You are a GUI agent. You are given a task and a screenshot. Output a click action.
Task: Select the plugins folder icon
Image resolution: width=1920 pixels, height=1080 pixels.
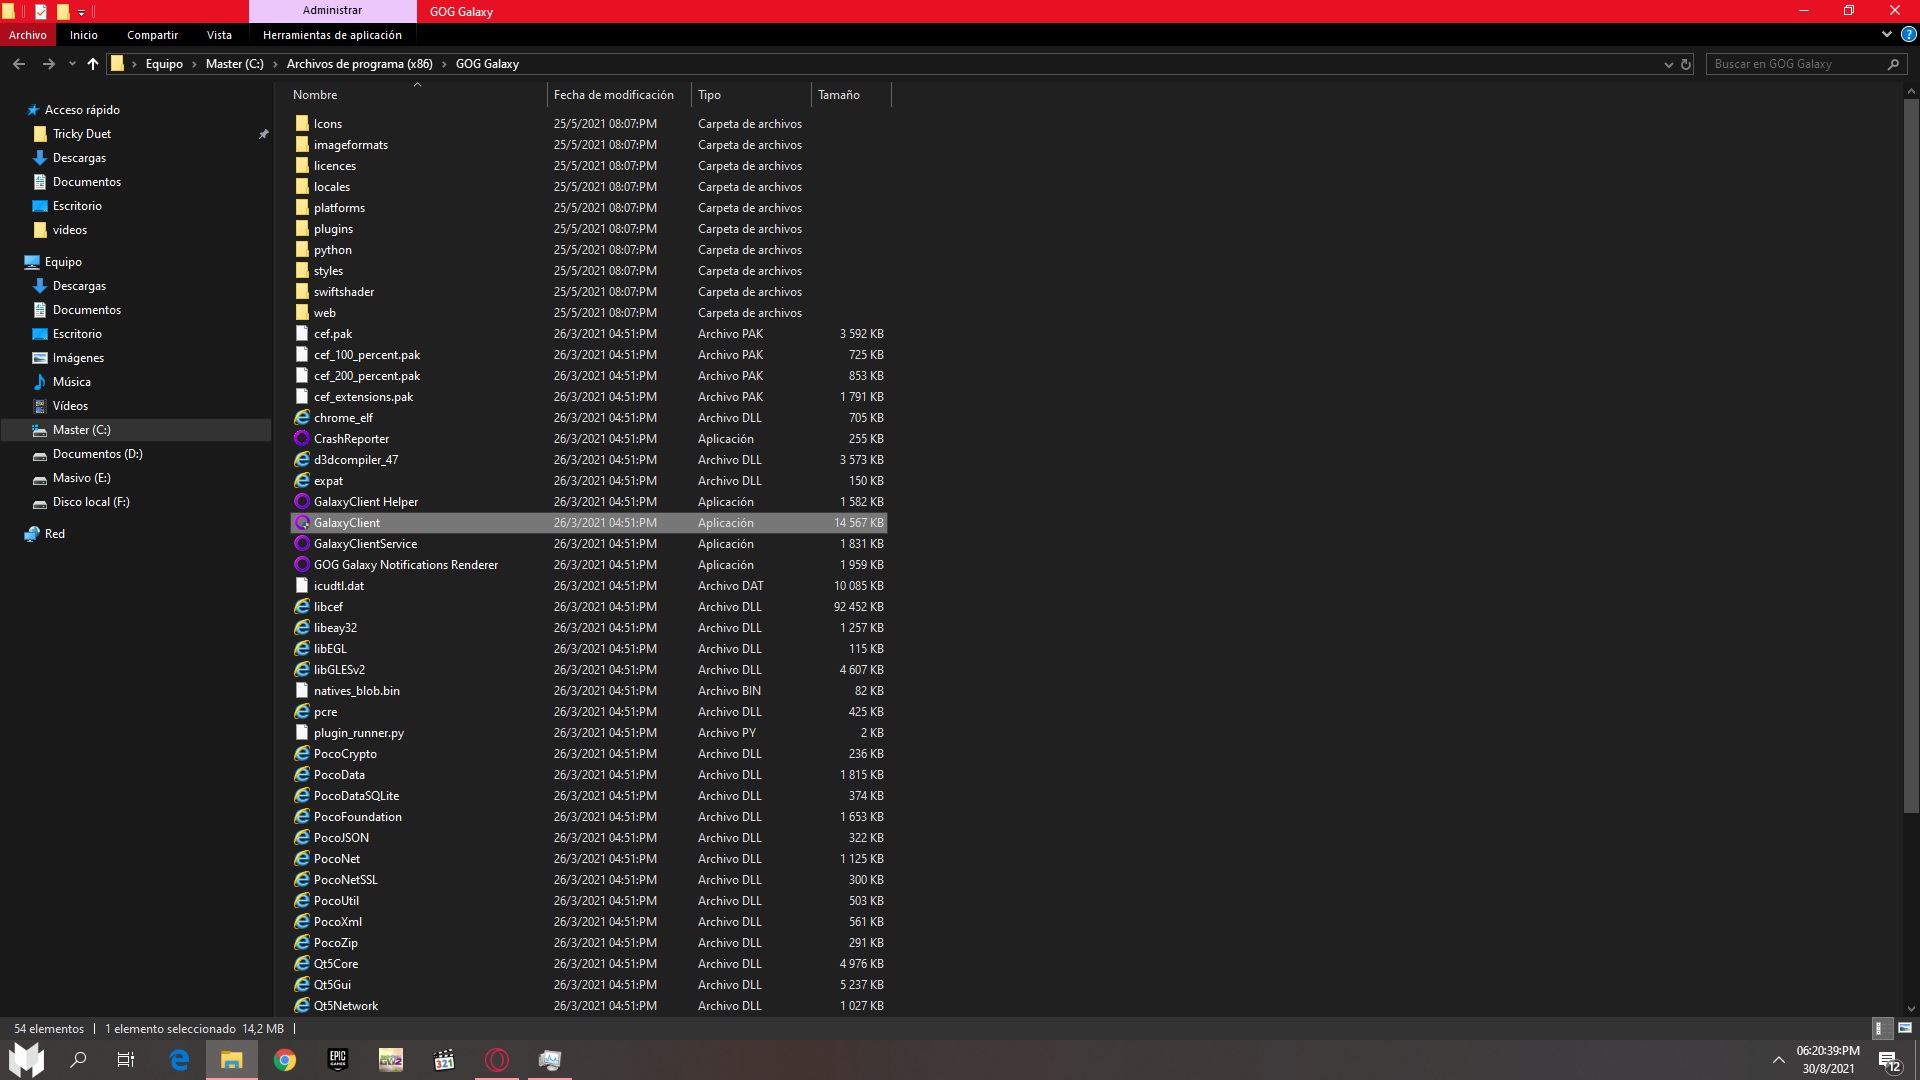302,229
